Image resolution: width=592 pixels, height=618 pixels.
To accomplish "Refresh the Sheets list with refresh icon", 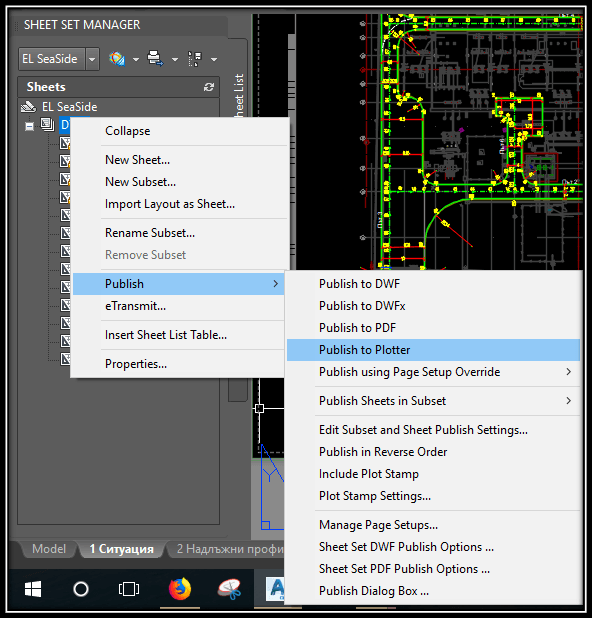I will (x=209, y=87).
